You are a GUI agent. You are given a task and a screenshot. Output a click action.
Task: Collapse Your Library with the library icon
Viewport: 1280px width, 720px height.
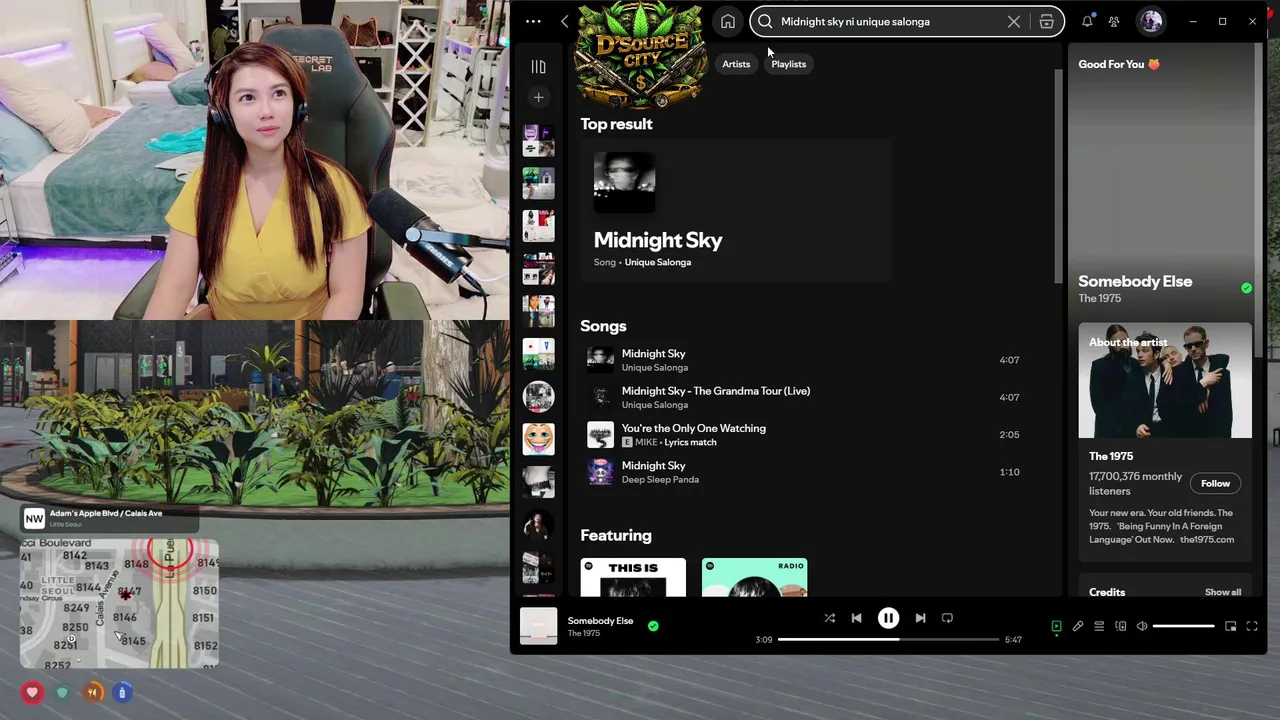(x=538, y=67)
